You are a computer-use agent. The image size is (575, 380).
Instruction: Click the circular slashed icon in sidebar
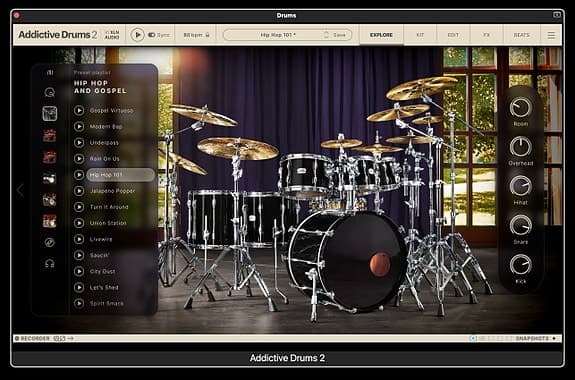pos(50,242)
